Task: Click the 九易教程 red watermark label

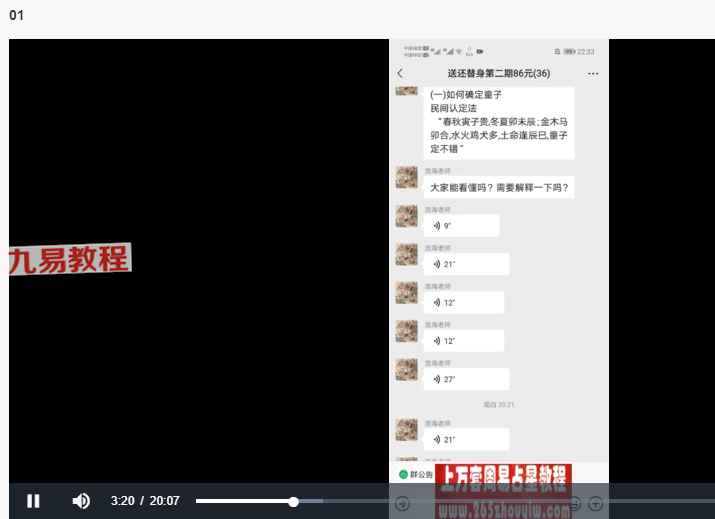Action: click(x=70, y=259)
